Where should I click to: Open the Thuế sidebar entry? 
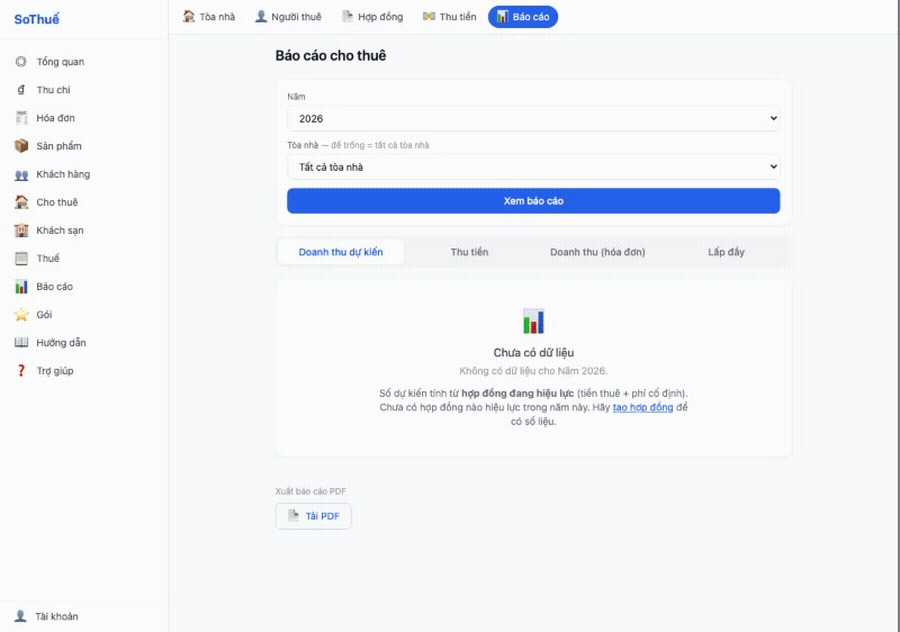(x=84, y=258)
